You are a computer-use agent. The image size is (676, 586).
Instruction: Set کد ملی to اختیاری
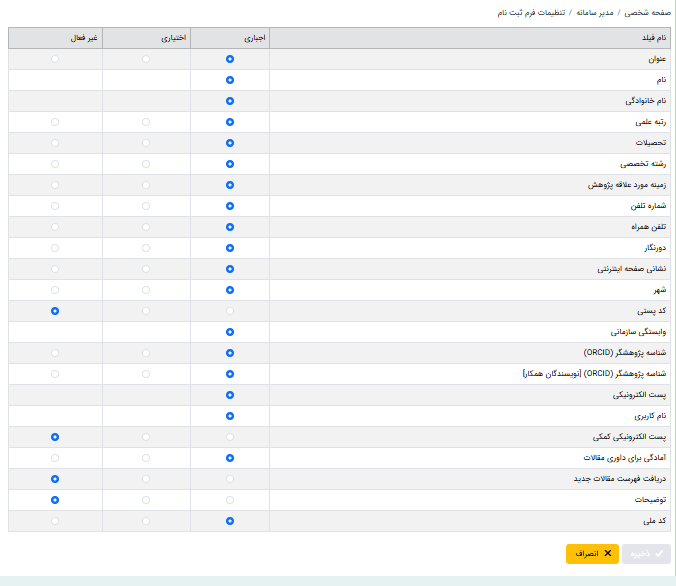point(146,521)
